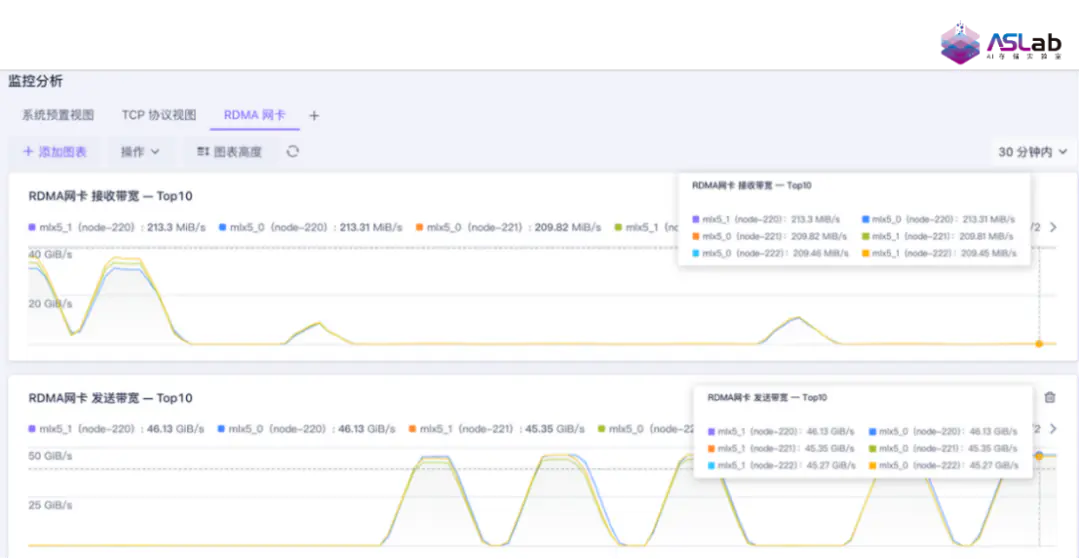Open the 30 分钟内 time range dropdown
The width and height of the screenshot is (1080, 559).
pyautogui.click(x=1032, y=152)
